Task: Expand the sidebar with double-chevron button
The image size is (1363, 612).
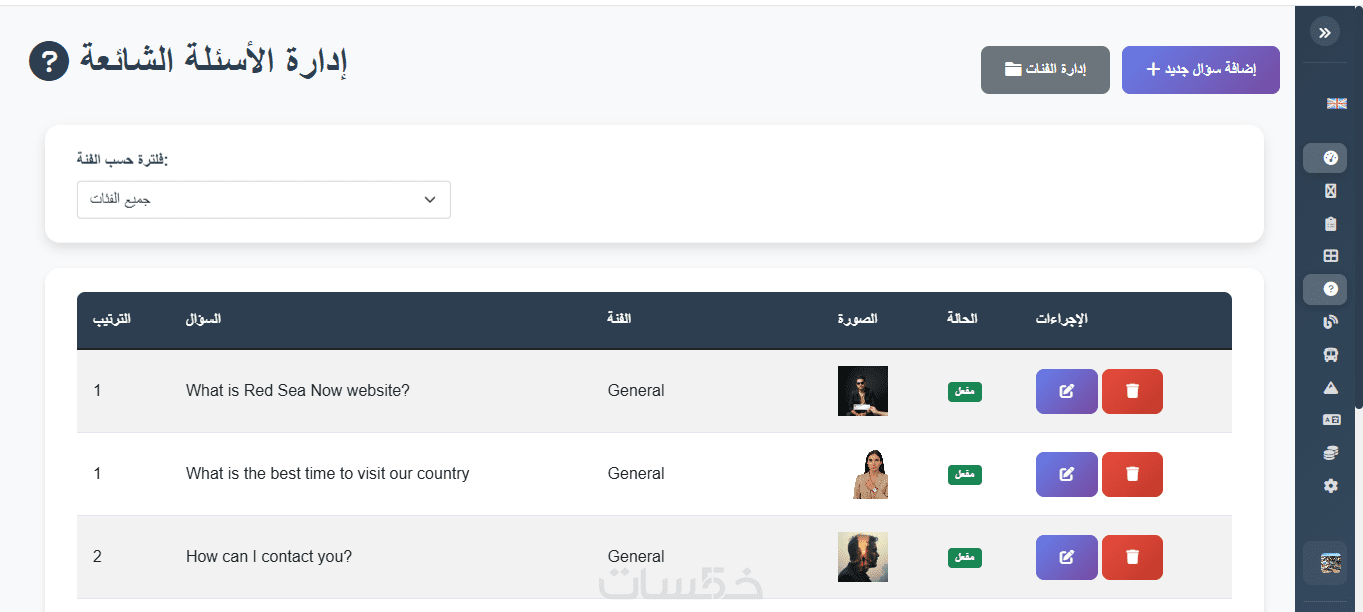Action: 1325,32
